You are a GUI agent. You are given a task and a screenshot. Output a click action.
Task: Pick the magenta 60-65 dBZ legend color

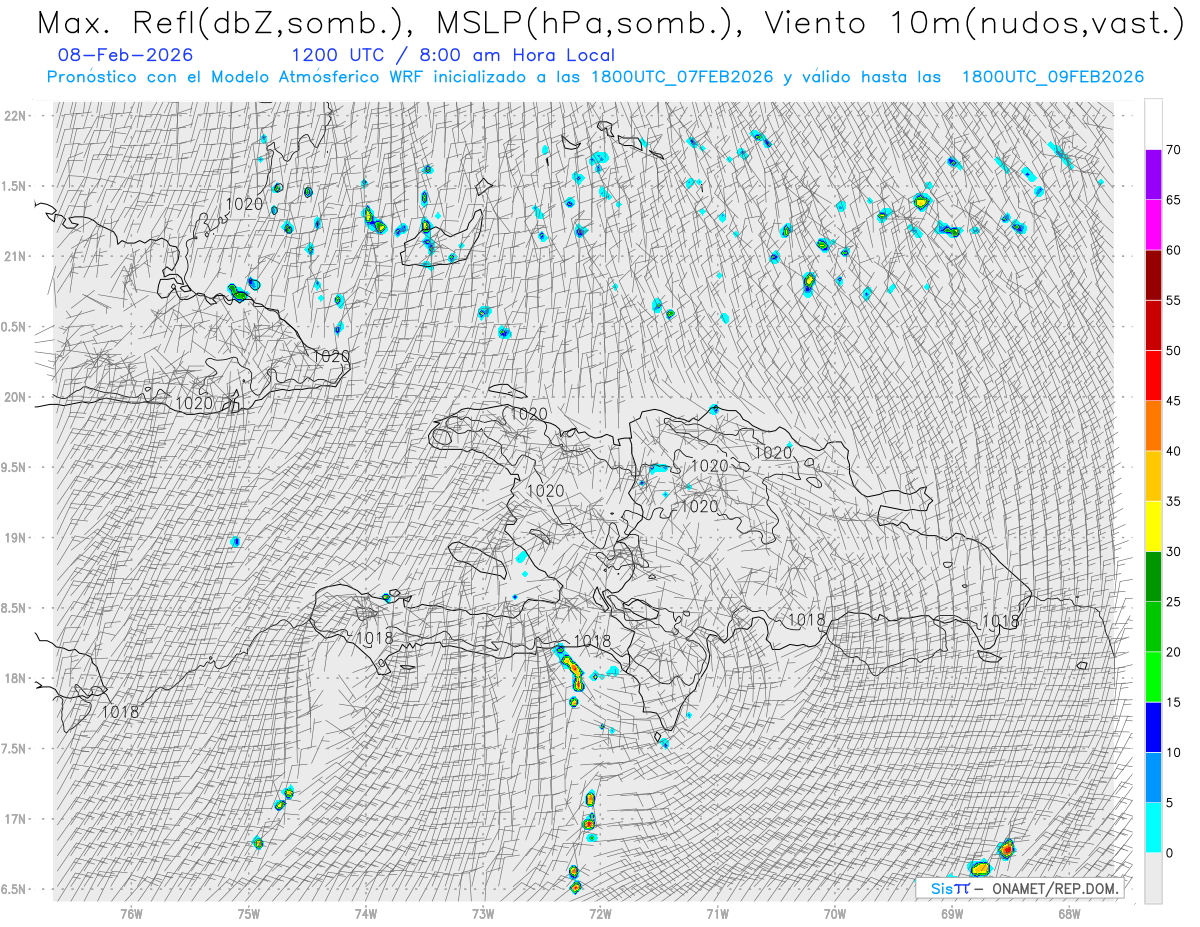pos(1153,225)
